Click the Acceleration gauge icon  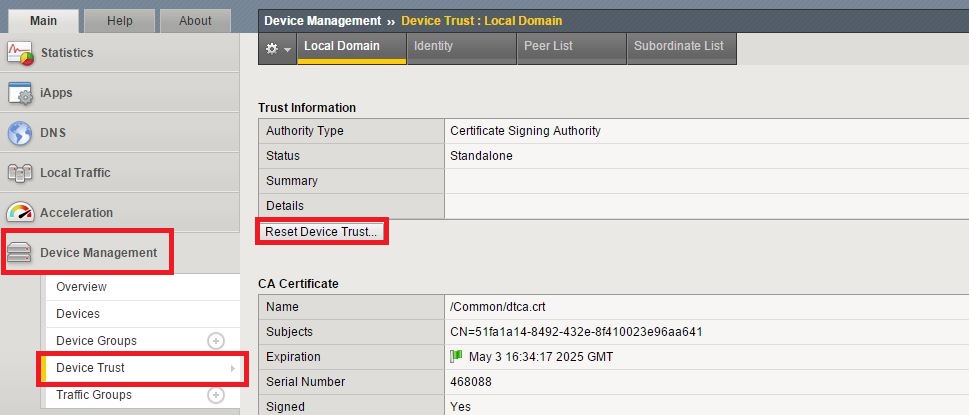tap(20, 213)
